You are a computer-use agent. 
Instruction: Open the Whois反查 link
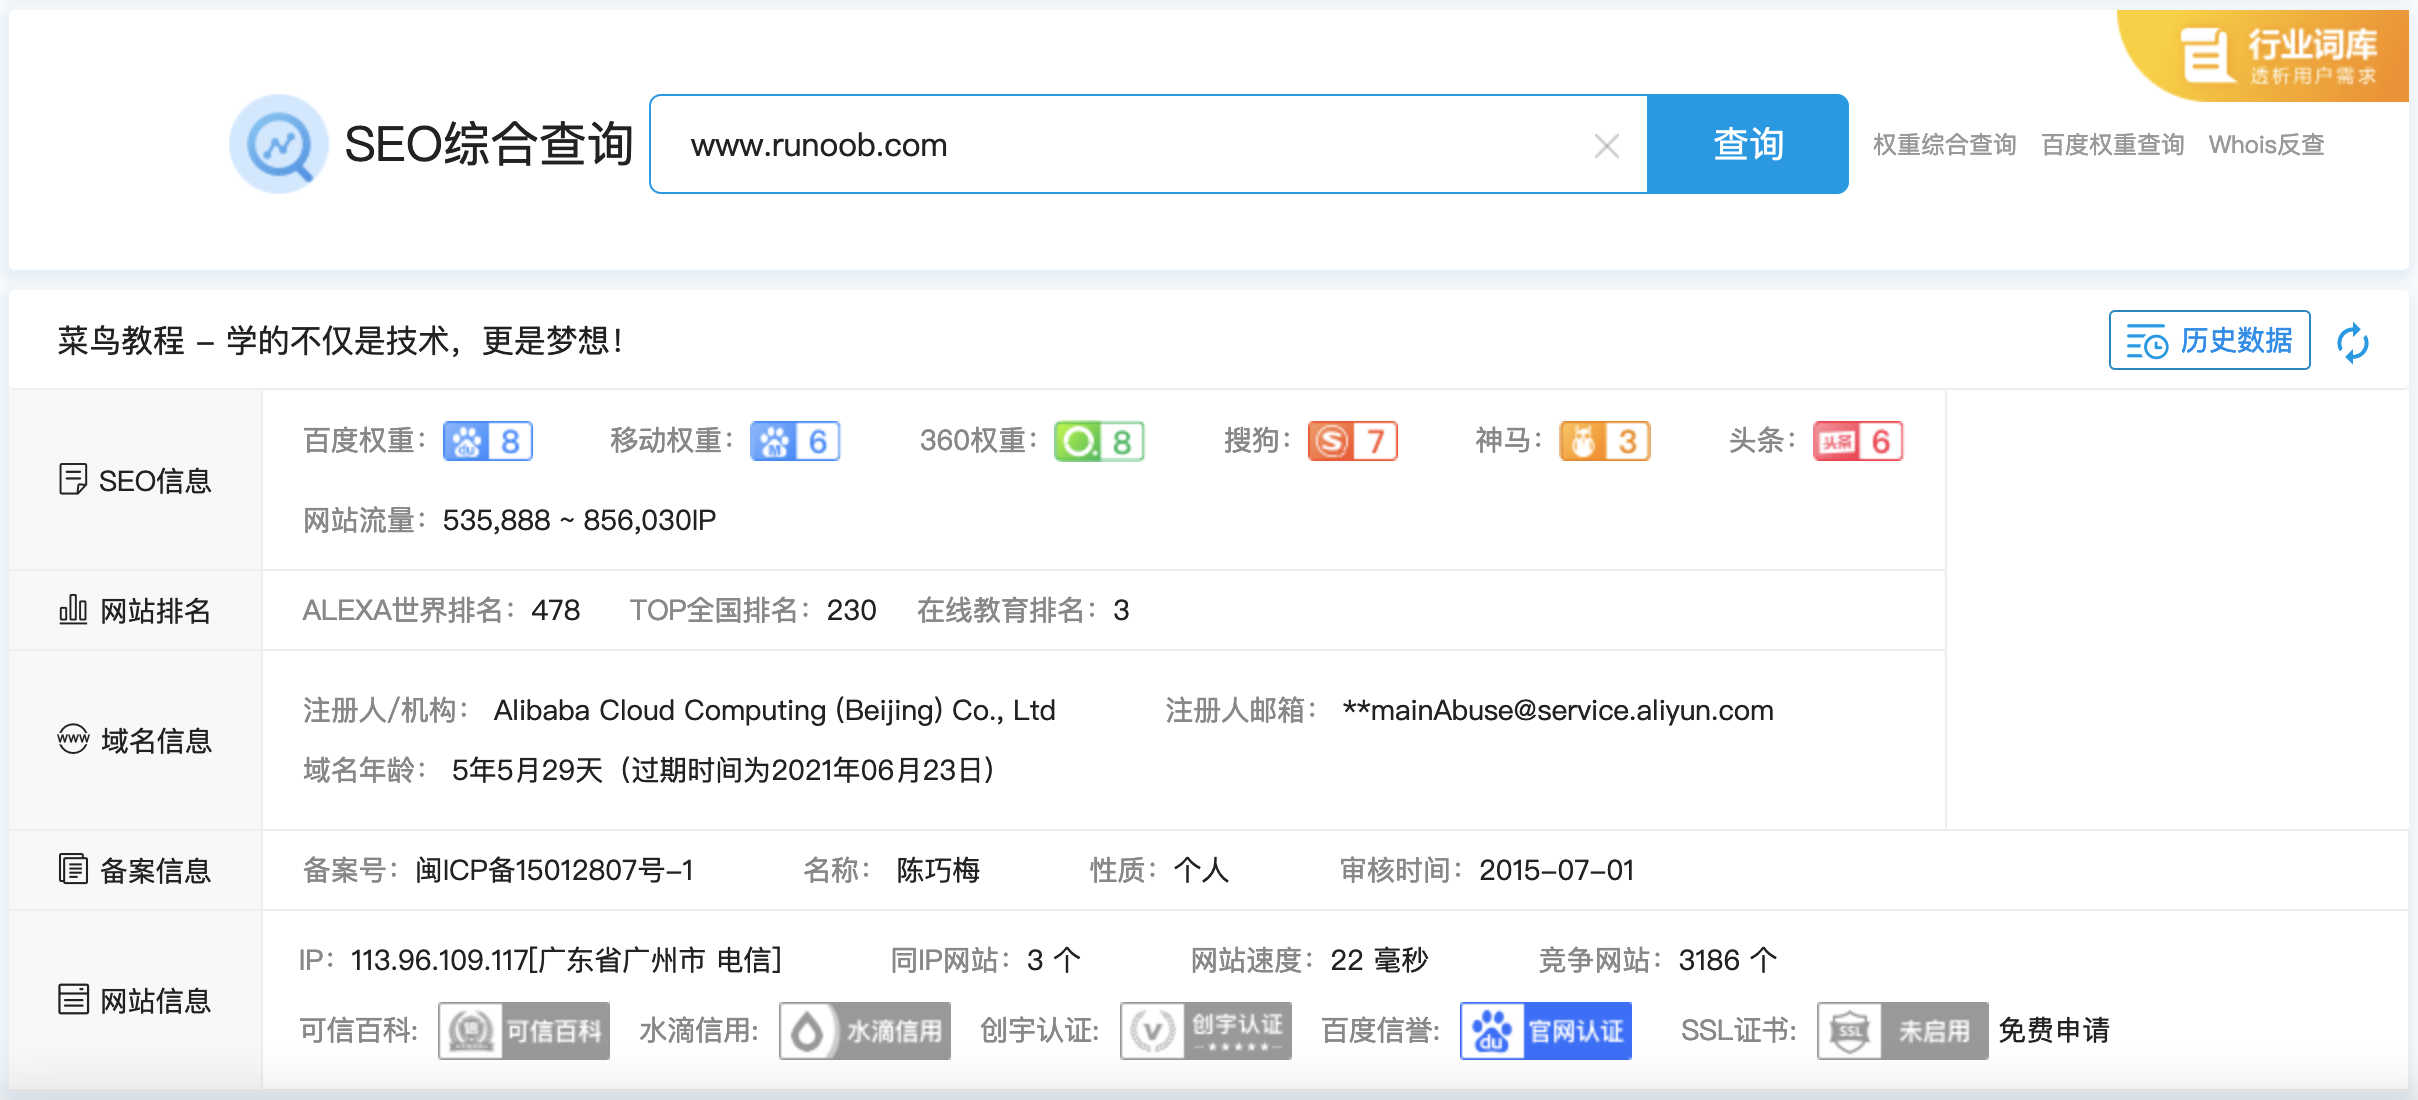click(x=2266, y=145)
